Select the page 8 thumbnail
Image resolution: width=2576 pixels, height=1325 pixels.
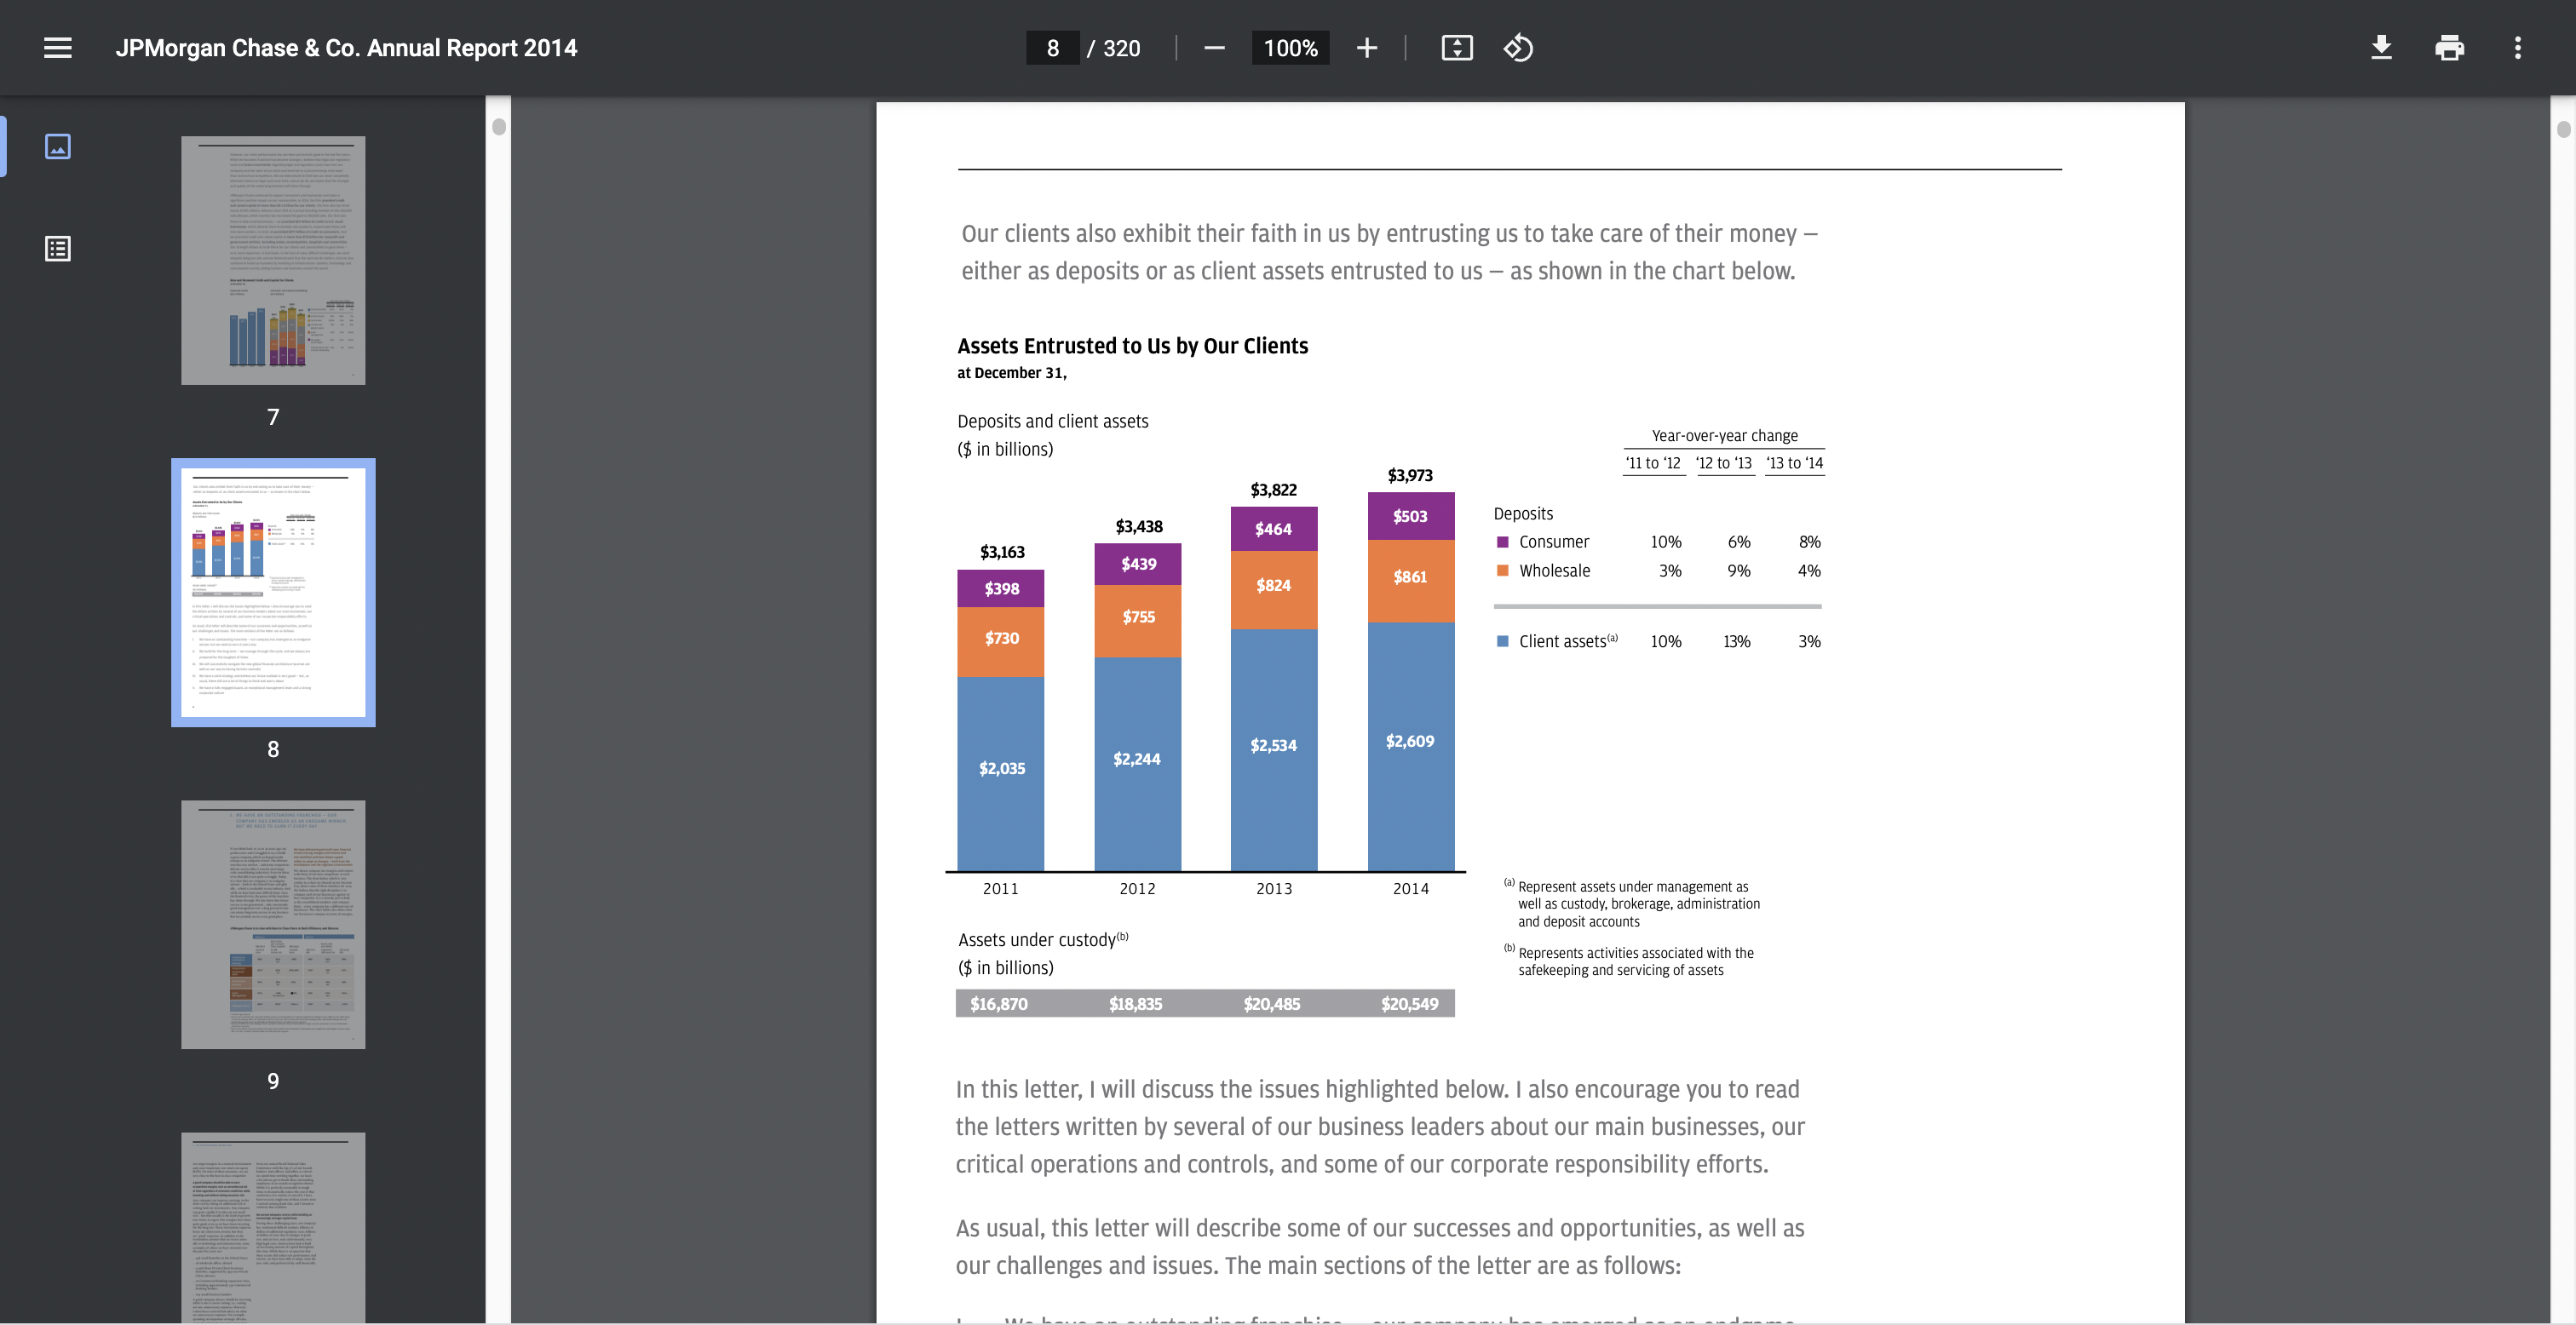point(273,592)
